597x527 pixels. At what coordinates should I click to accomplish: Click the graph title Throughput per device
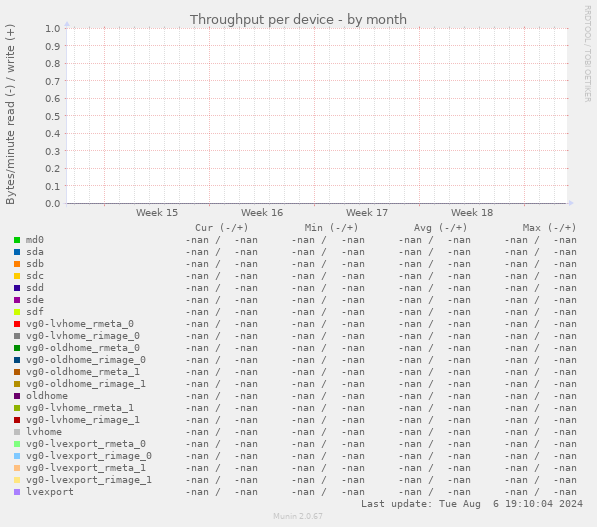298,19
